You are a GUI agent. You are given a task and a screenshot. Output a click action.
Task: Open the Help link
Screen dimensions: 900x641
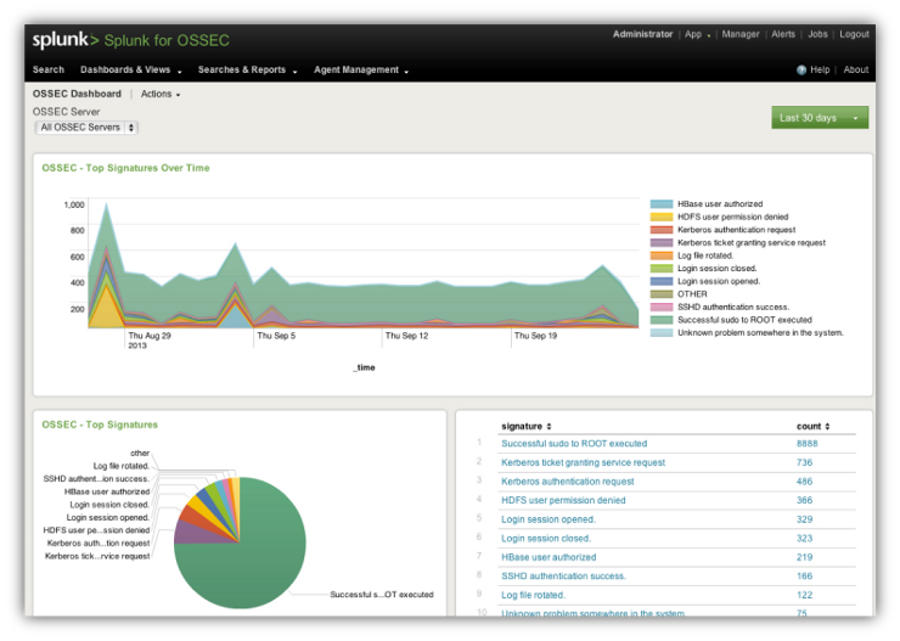(820, 69)
